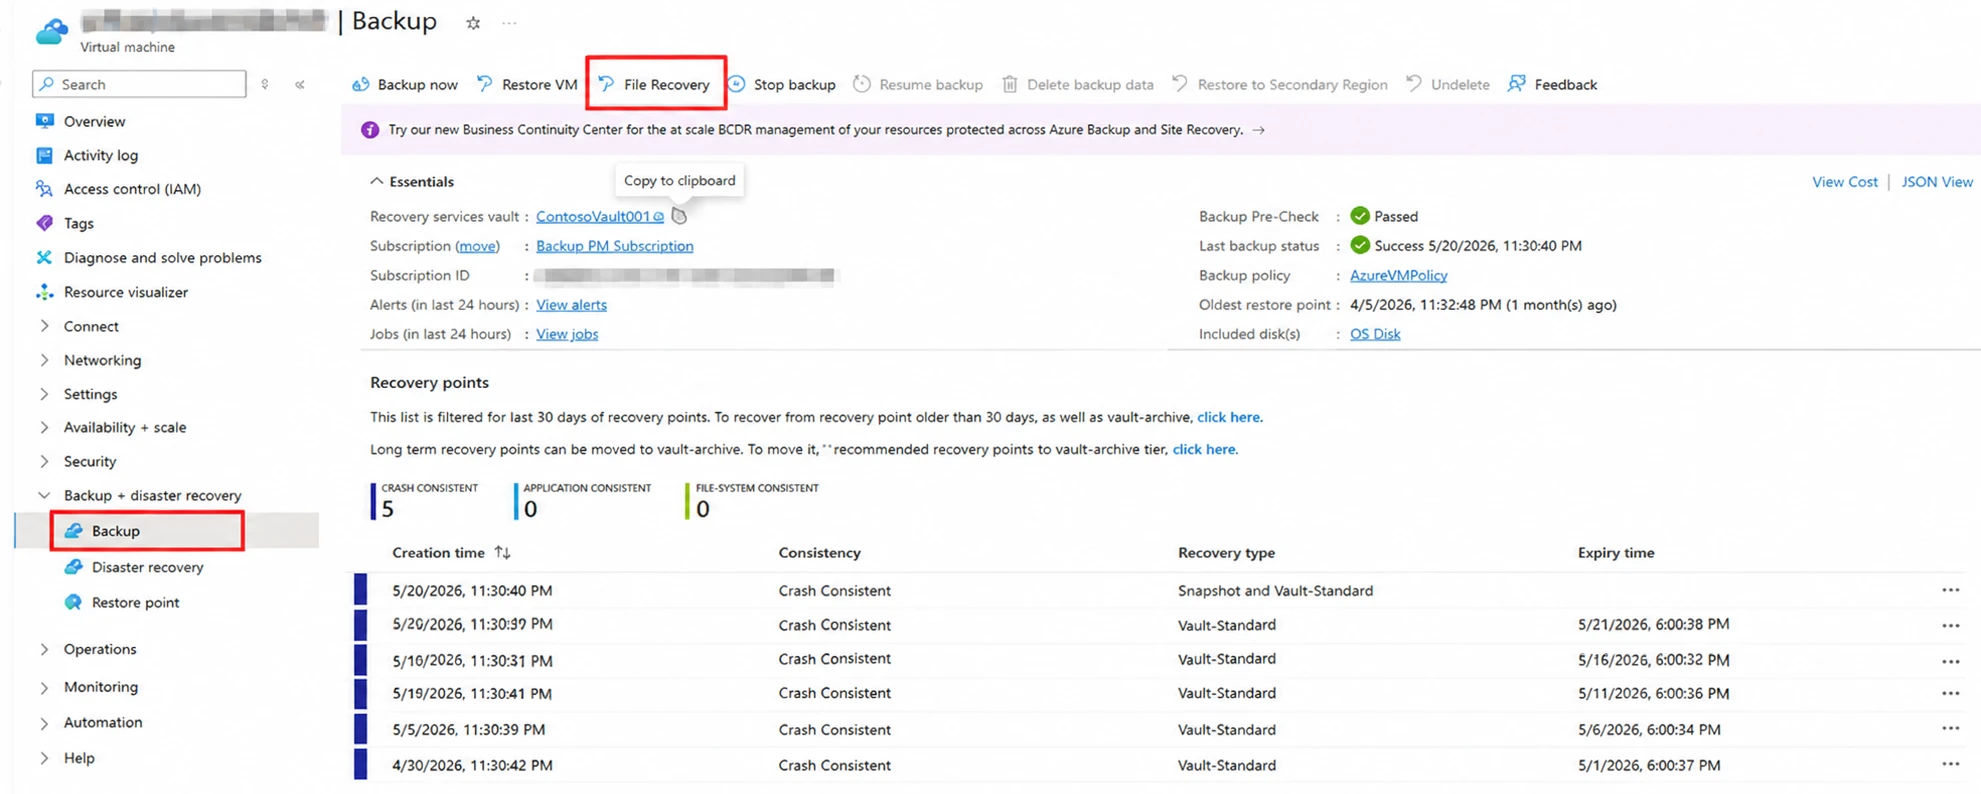Screen dimensions: 1981x794
Task: Open row menu for 5/5/2026 recovery point
Action: [1950, 730]
